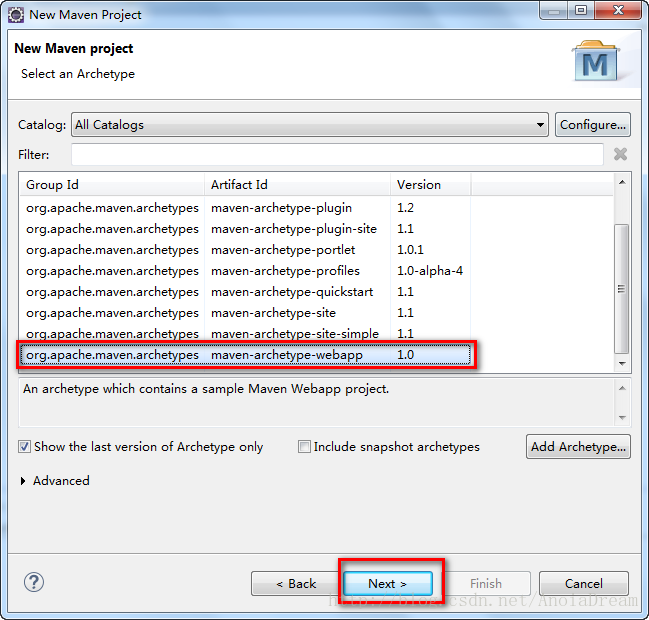
Task: Select the maven-archetype-profiles row
Action: point(245,271)
